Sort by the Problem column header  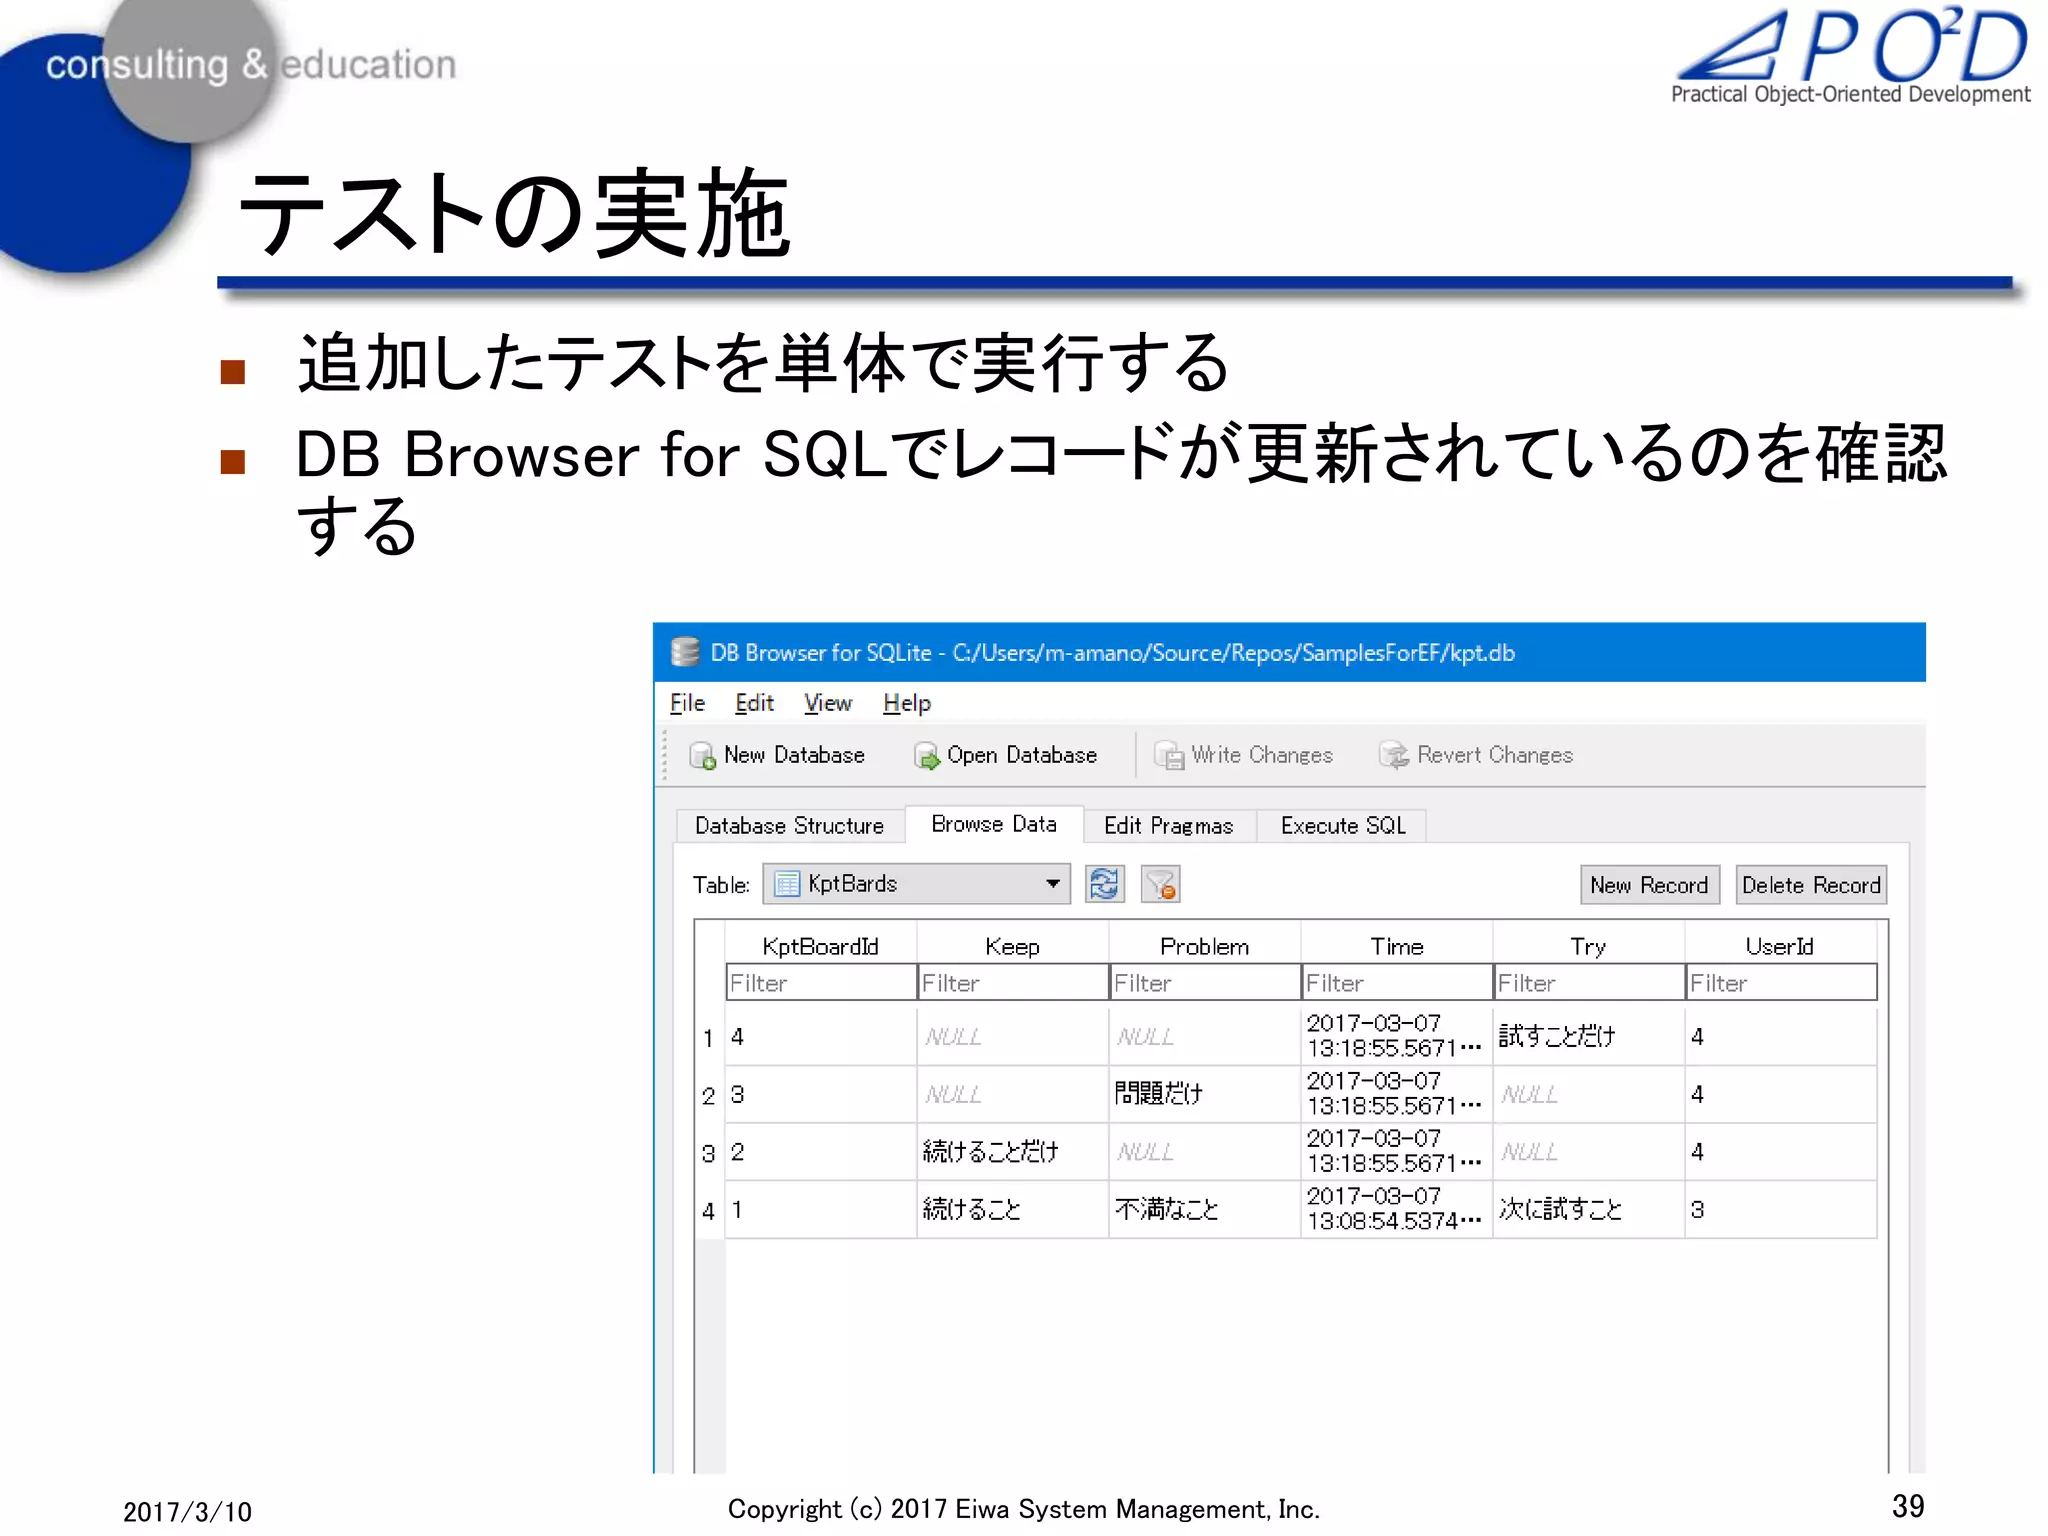[x=1204, y=946]
